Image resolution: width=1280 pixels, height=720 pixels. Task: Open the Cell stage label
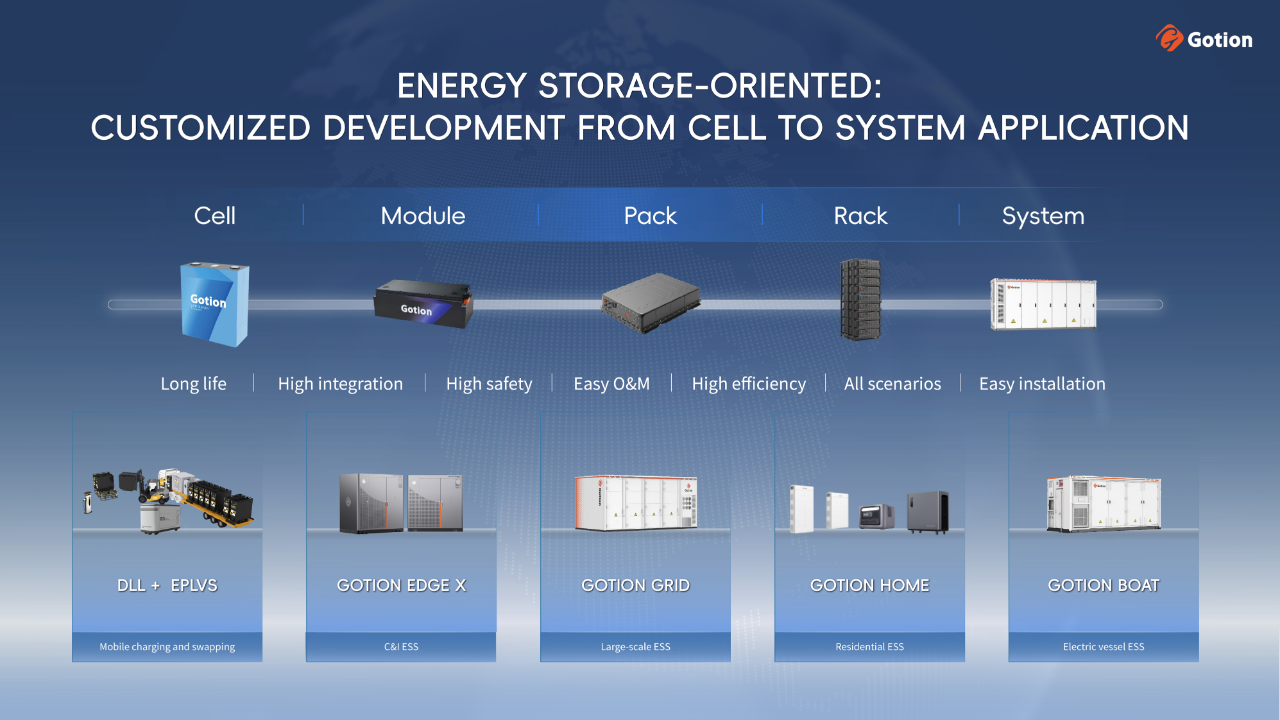point(215,216)
